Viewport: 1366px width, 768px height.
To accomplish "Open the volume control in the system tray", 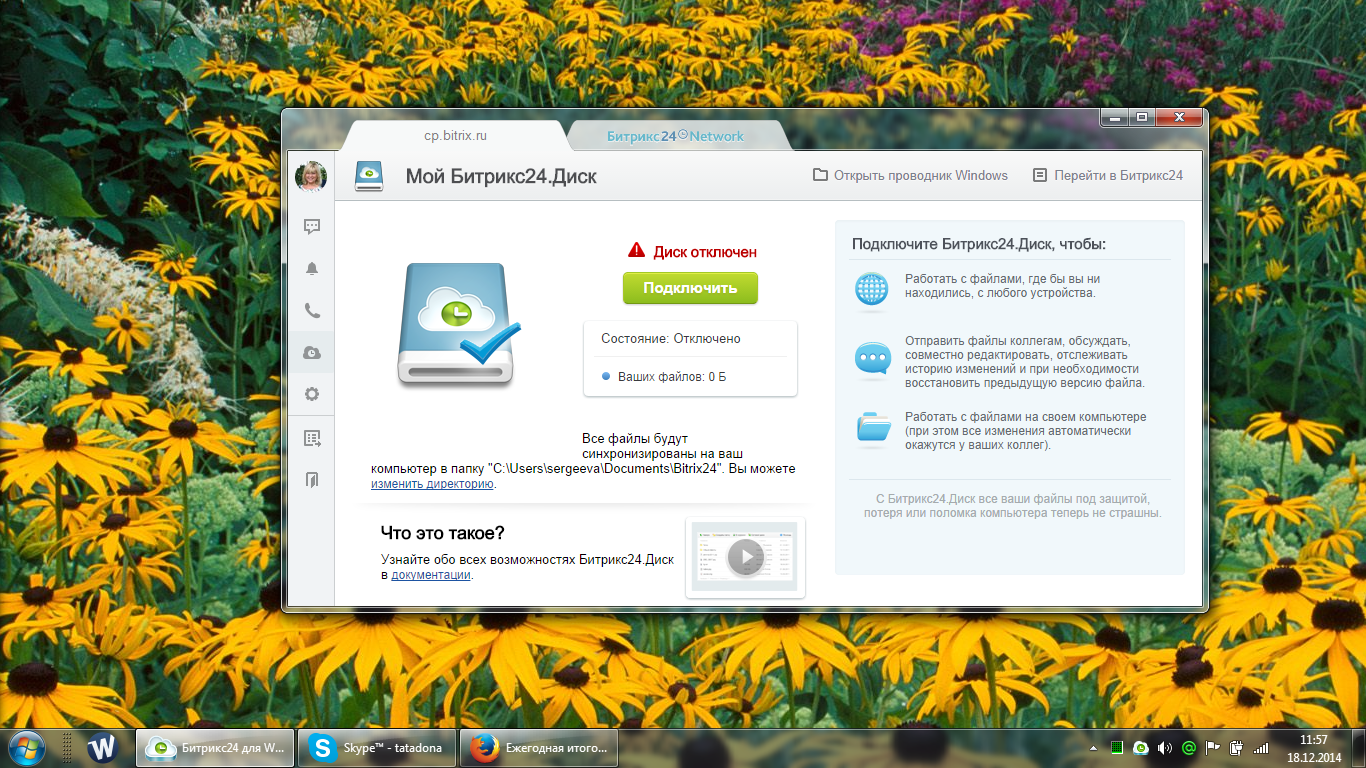I will click(x=1165, y=747).
